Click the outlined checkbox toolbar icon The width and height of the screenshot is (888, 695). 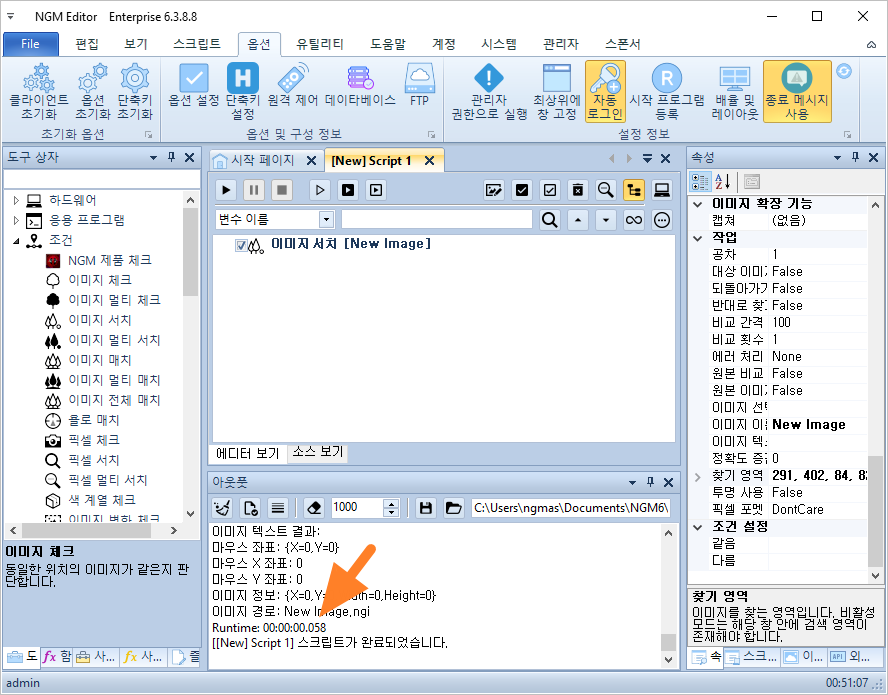click(x=549, y=190)
